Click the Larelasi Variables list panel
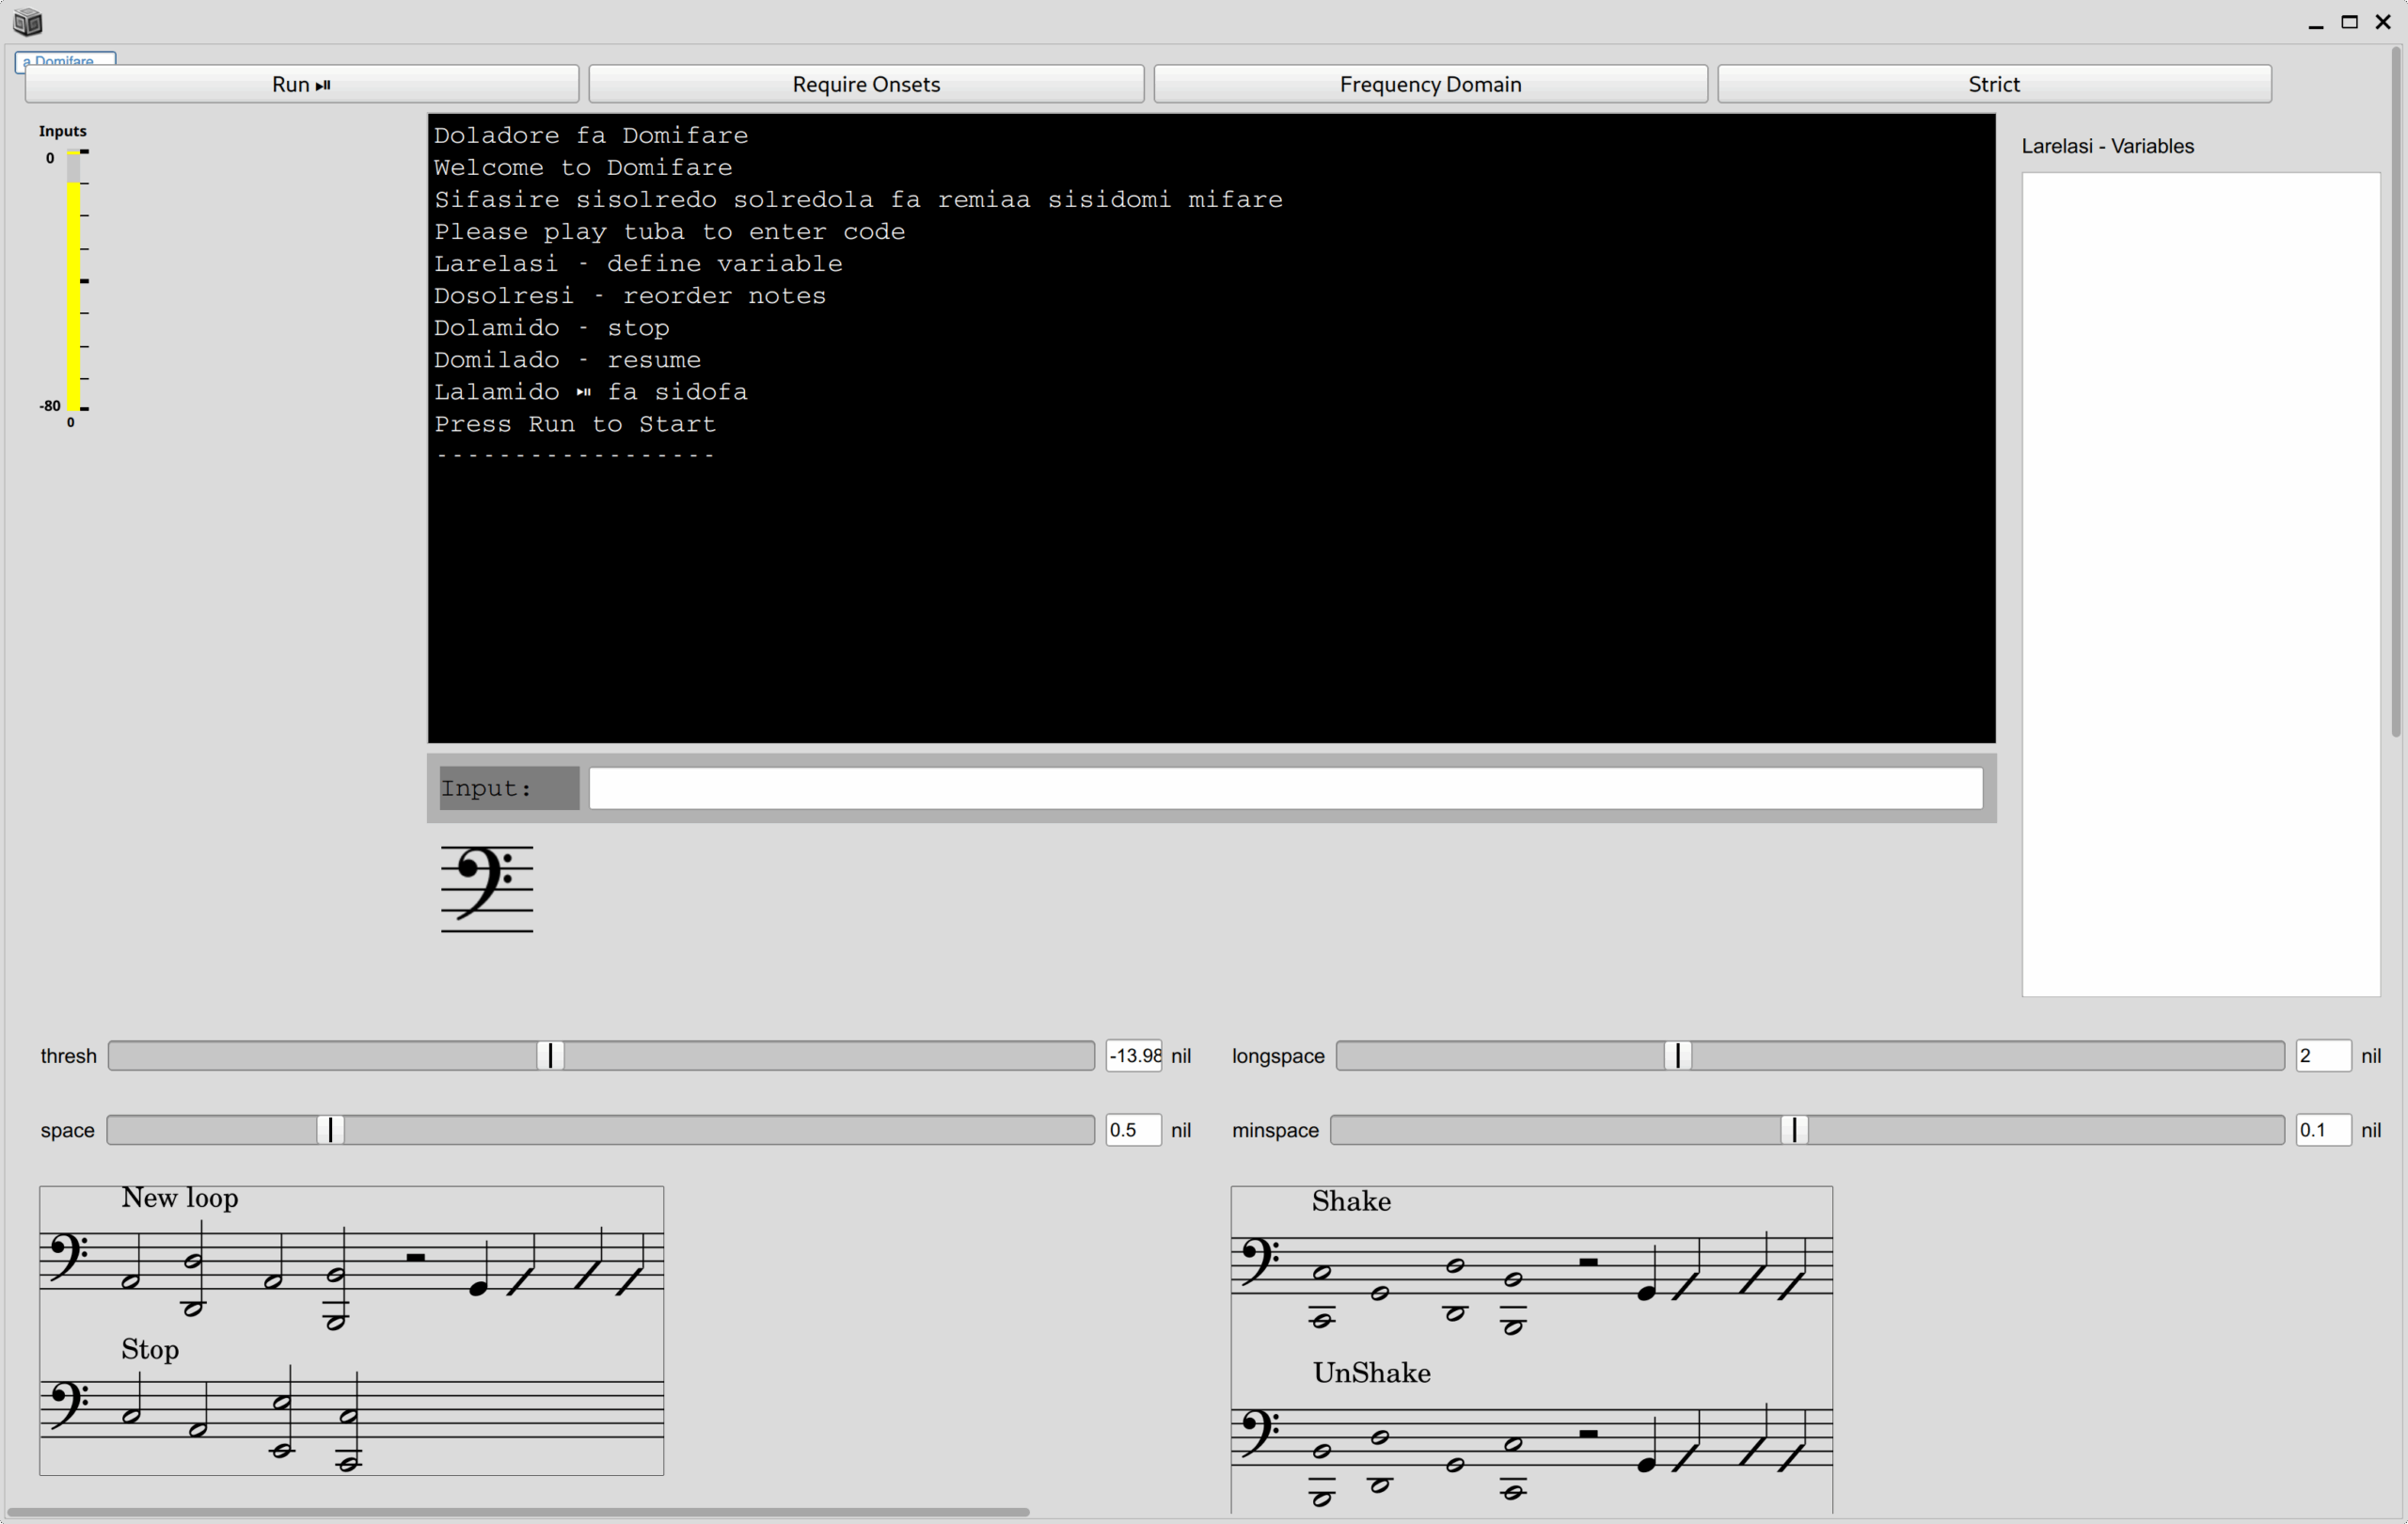 pos(2201,584)
